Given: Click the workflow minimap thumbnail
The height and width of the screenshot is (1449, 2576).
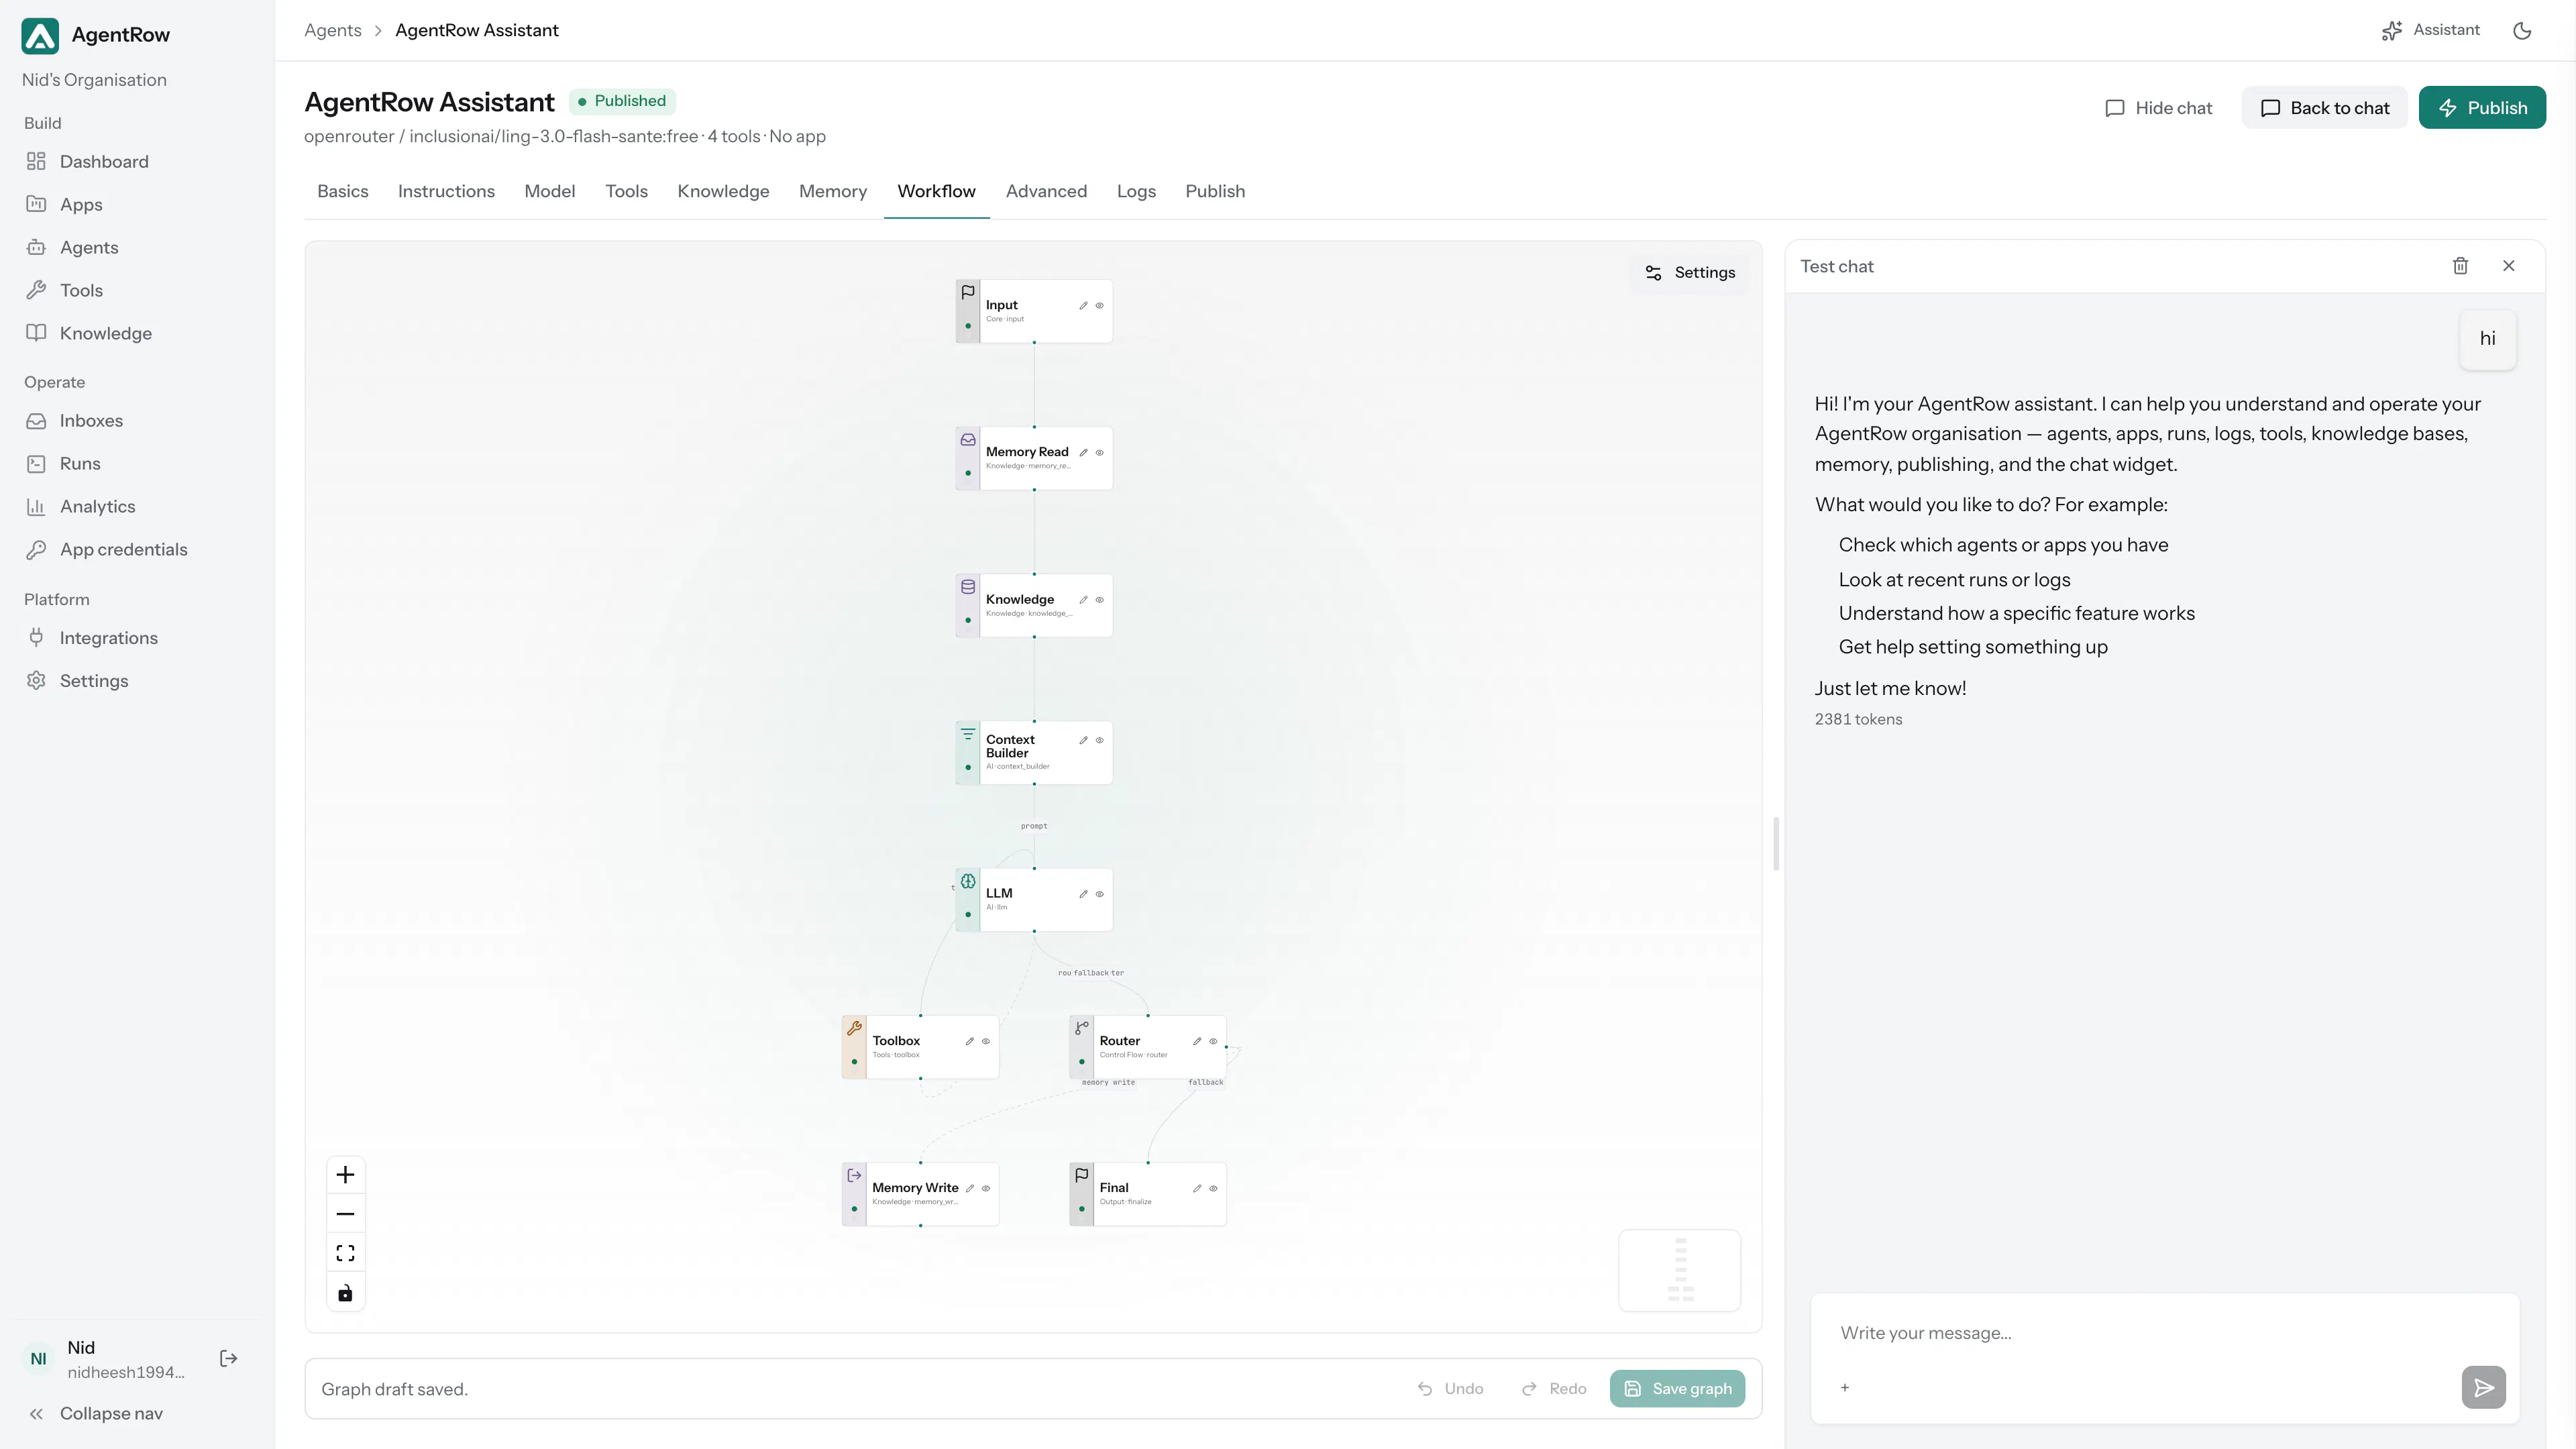Looking at the screenshot, I should pos(1680,1270).
